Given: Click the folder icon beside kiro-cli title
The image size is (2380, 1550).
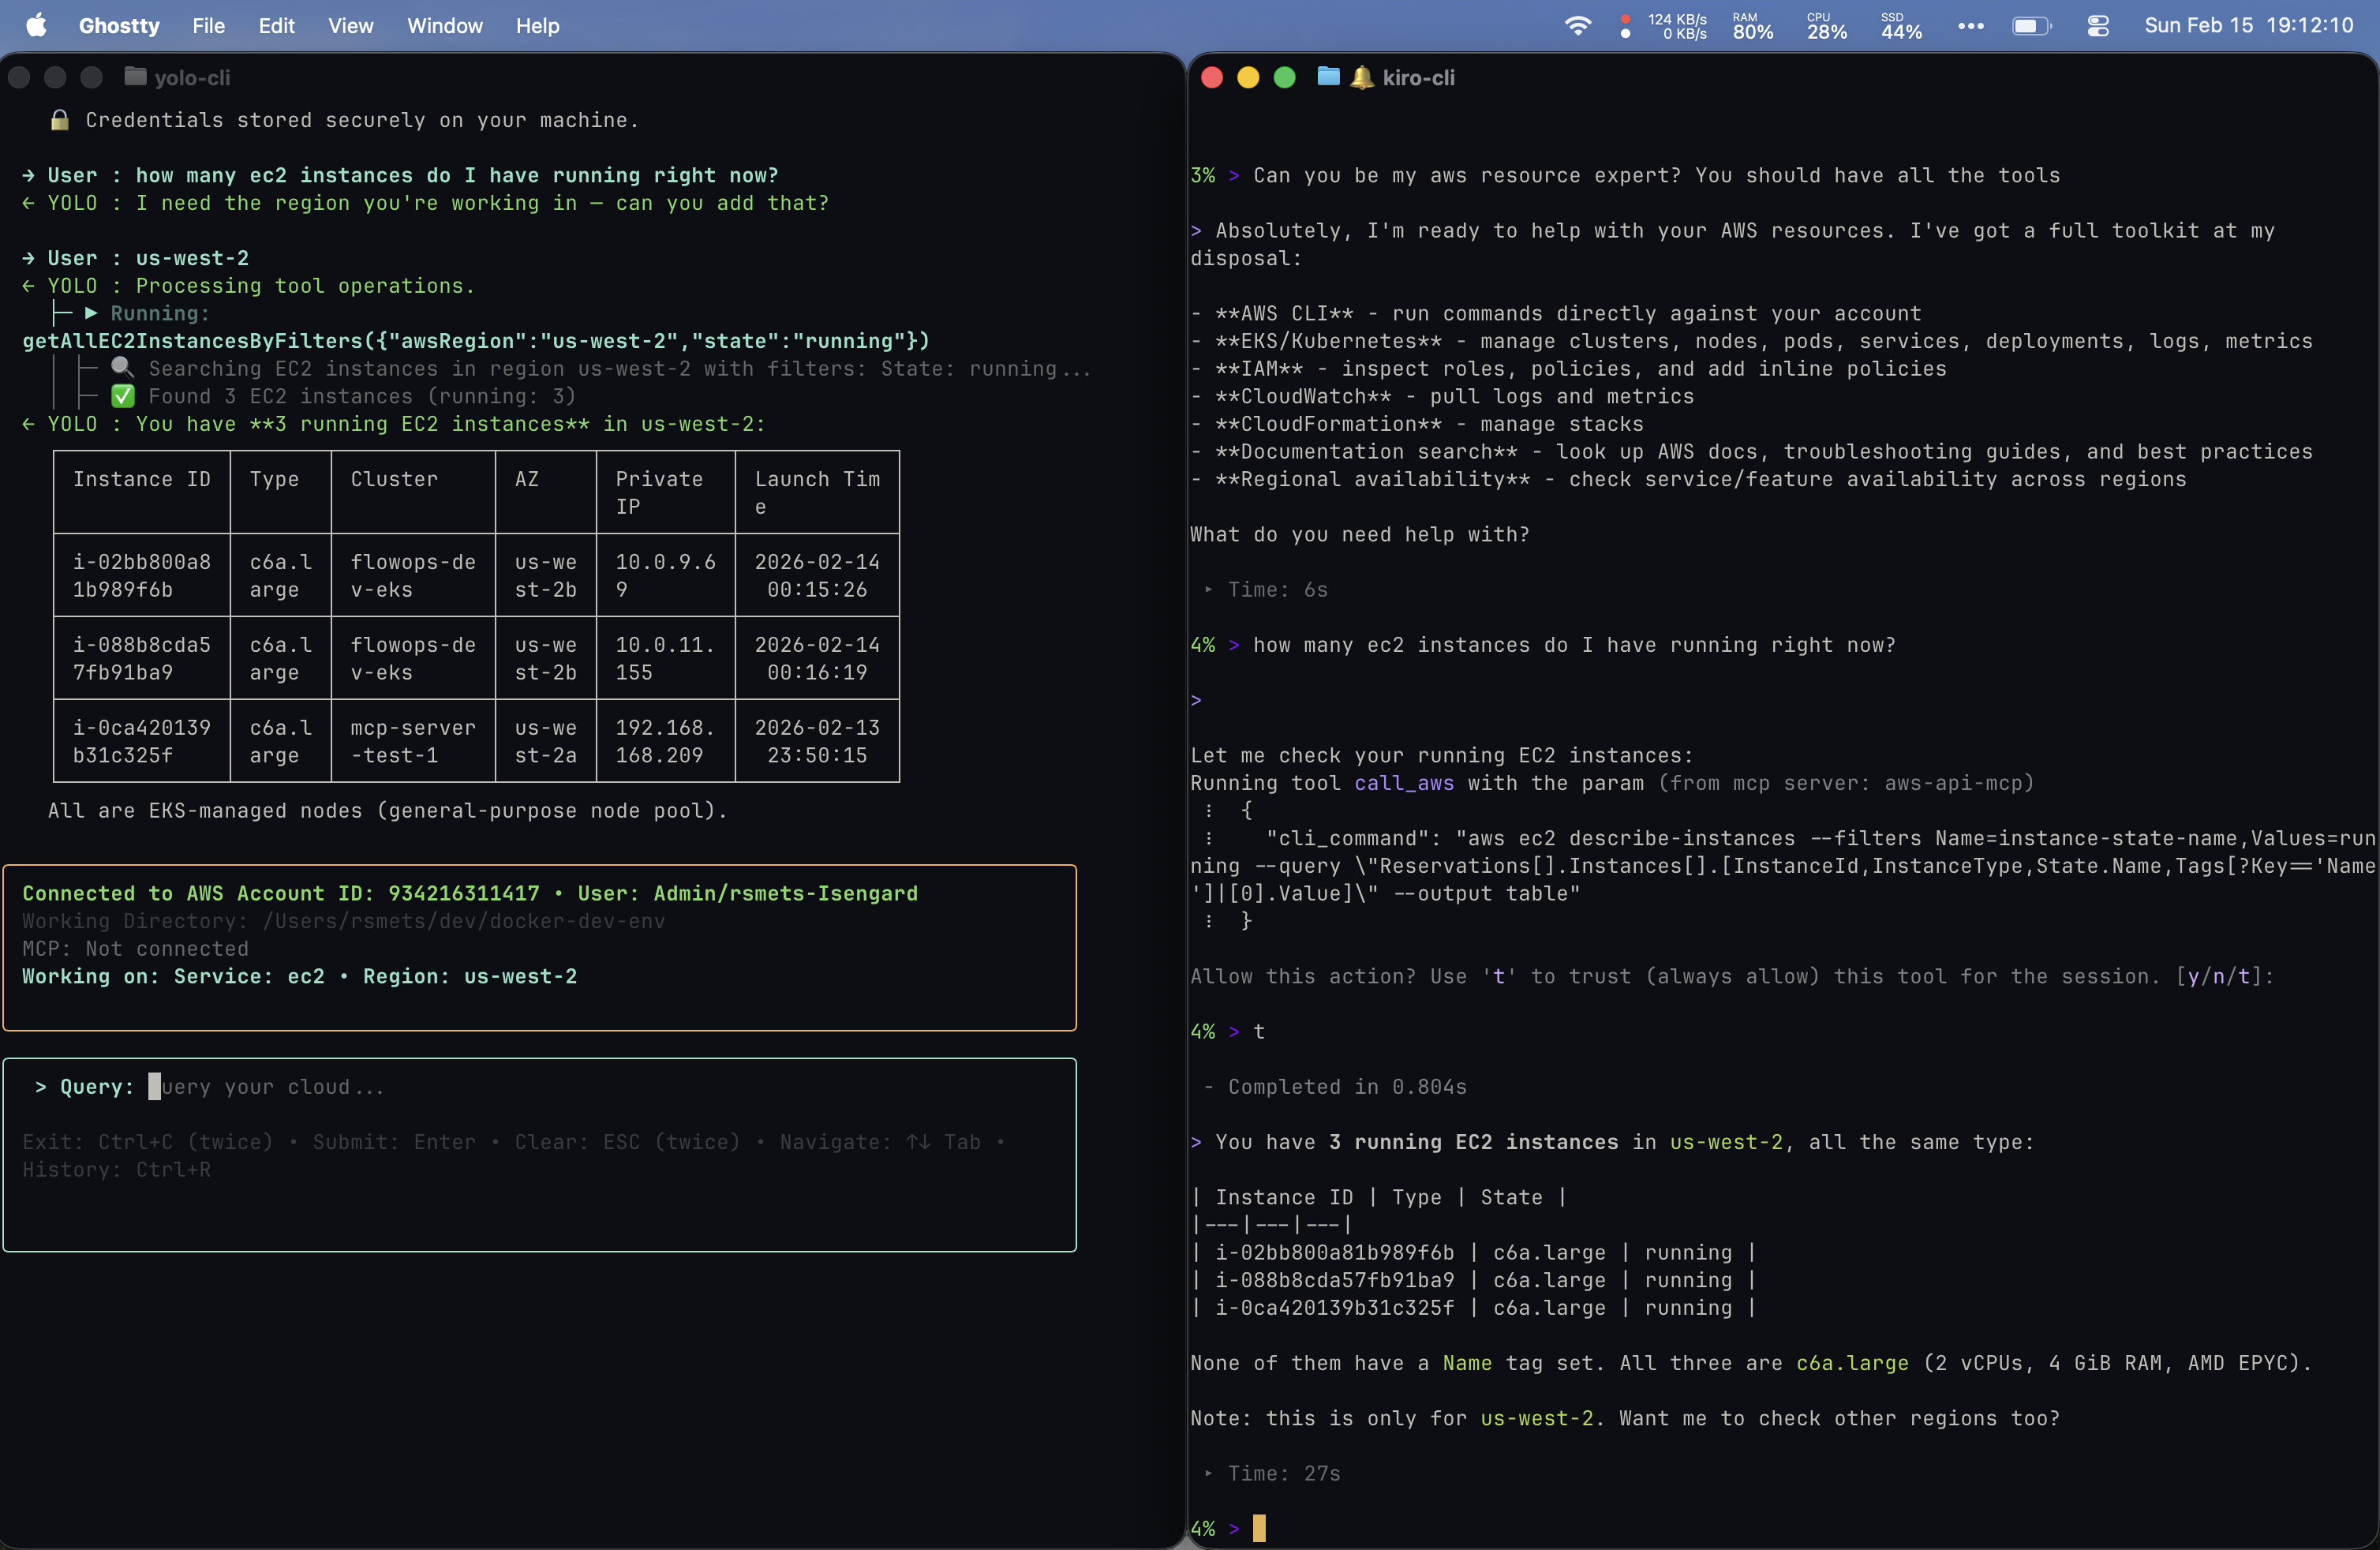Looking at the screenshot, I should (x=1327, y=76).
